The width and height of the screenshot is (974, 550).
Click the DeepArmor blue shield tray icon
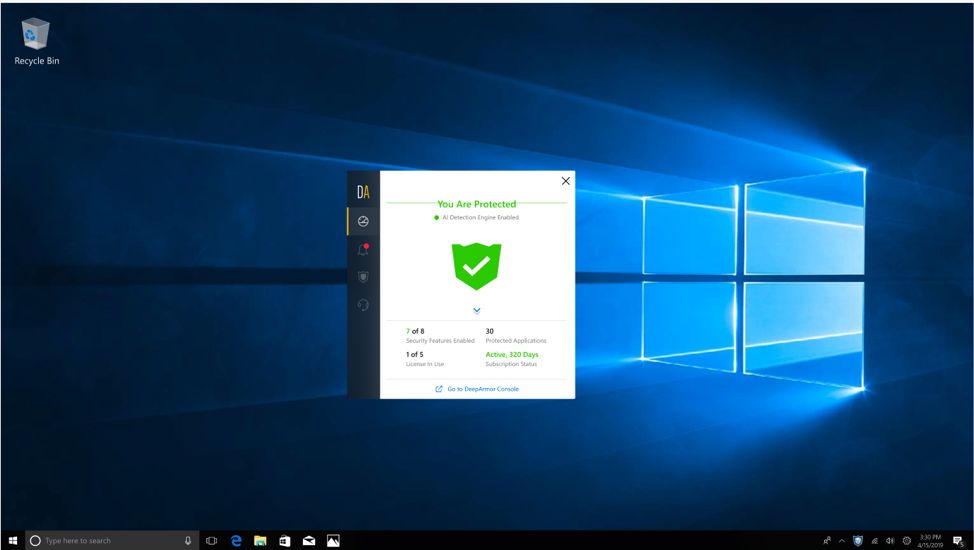click(858, 541)
